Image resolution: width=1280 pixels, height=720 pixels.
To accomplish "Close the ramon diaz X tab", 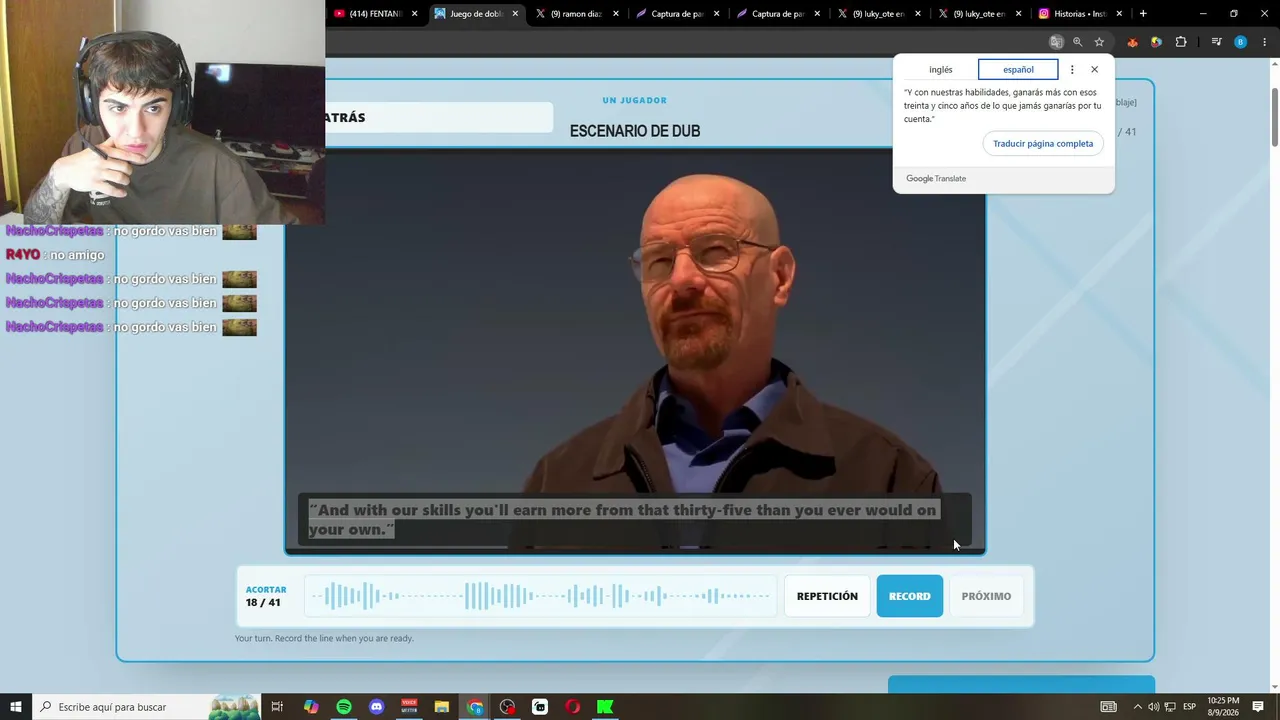I will (616, 14).
